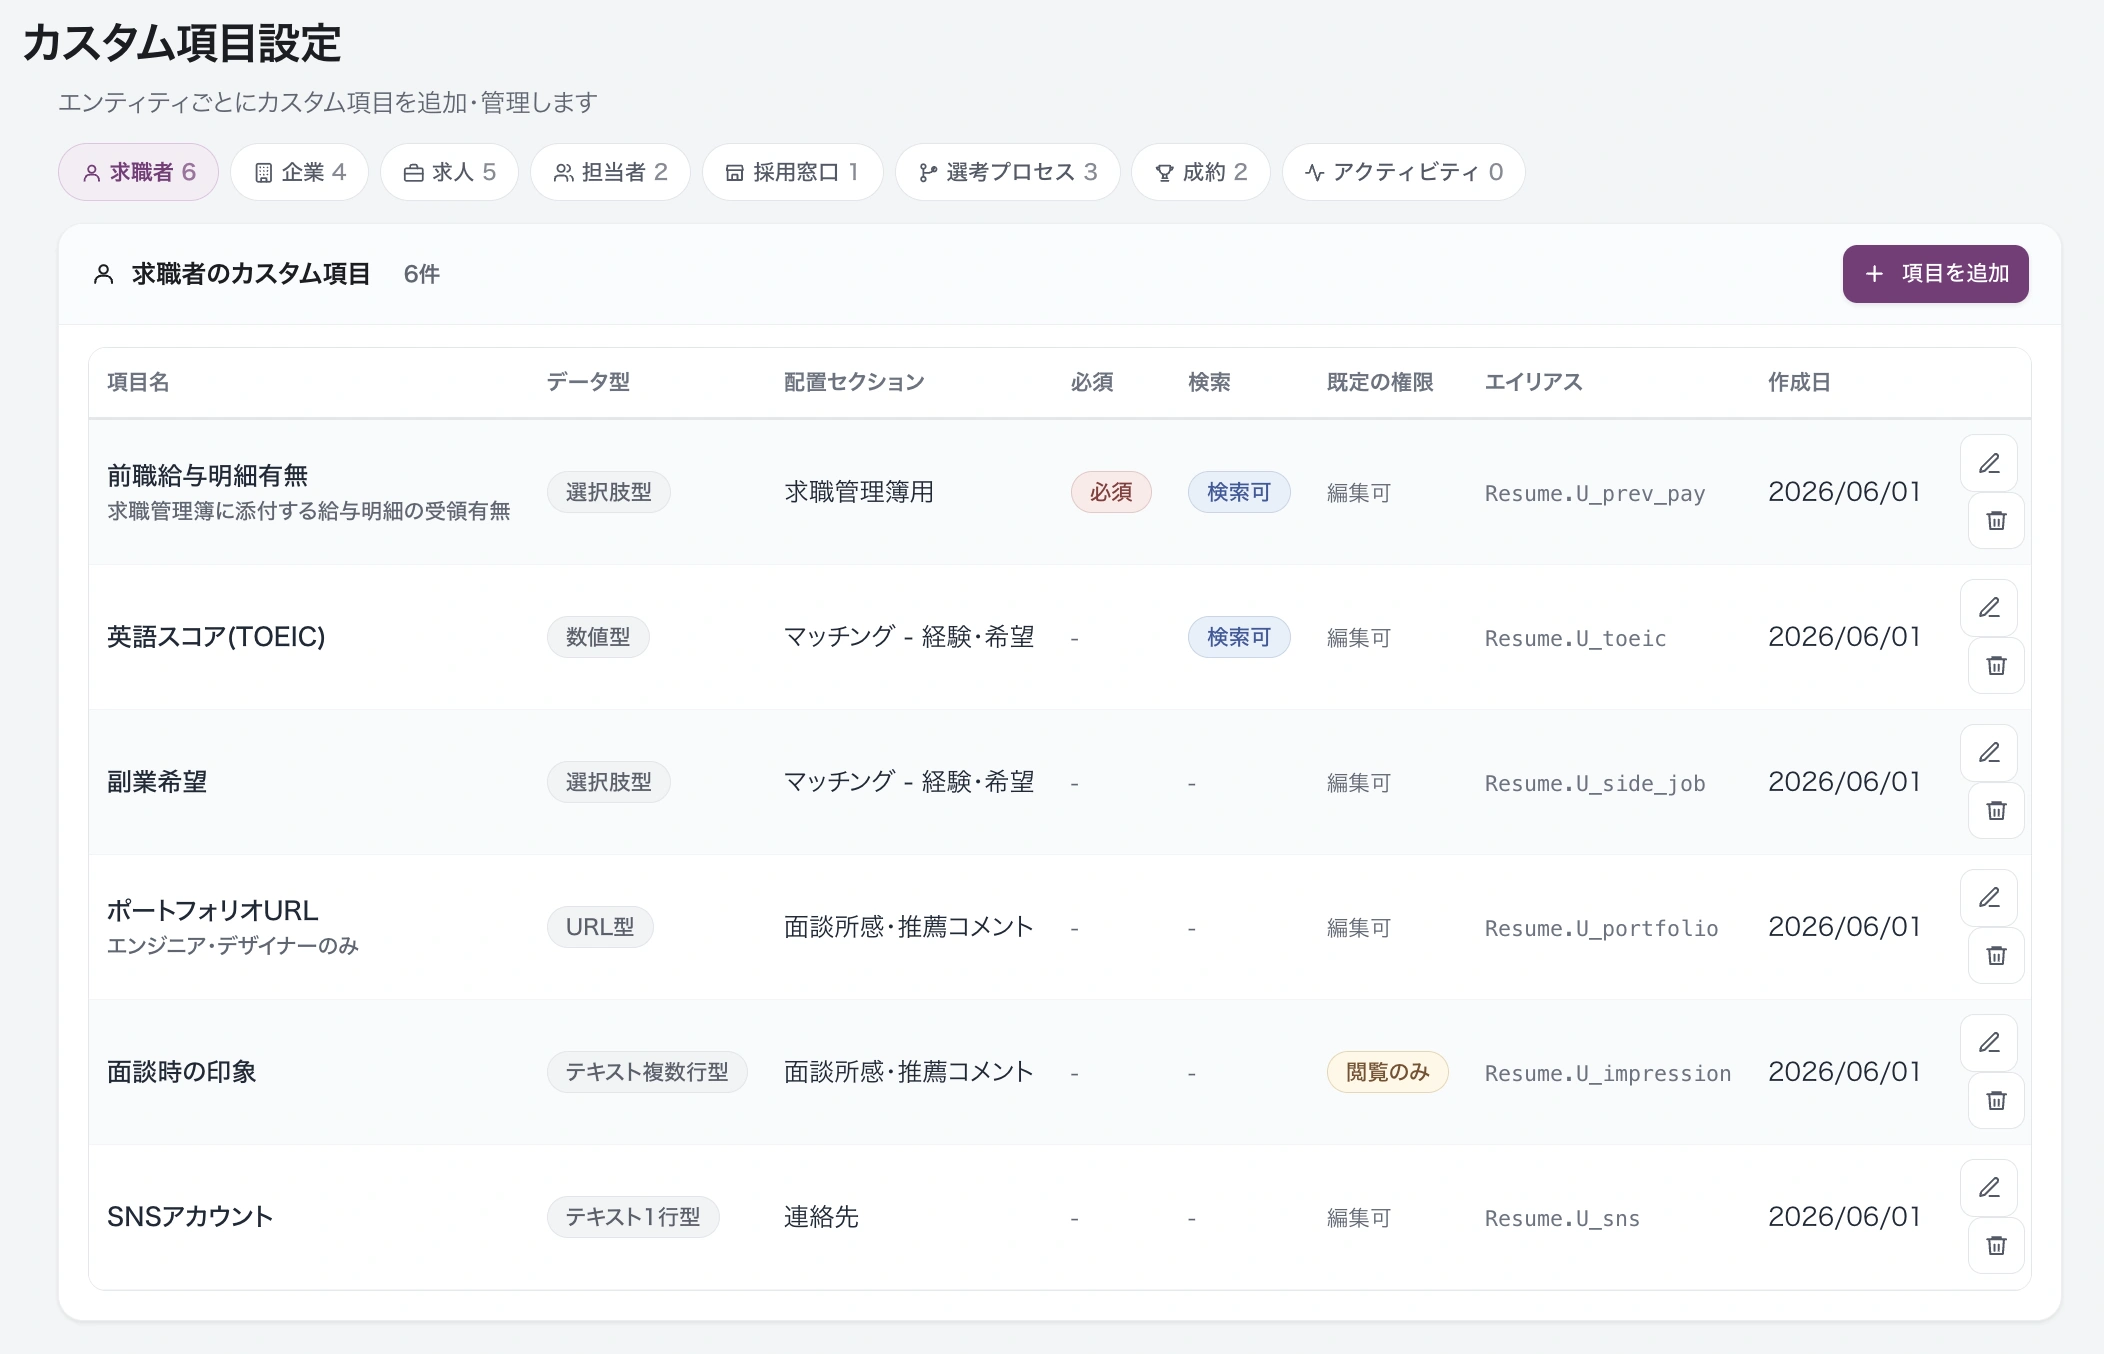Remove 副業希望 using its trash icon
Viewport: 2104px width, 1354px height.
[1996, 810]
